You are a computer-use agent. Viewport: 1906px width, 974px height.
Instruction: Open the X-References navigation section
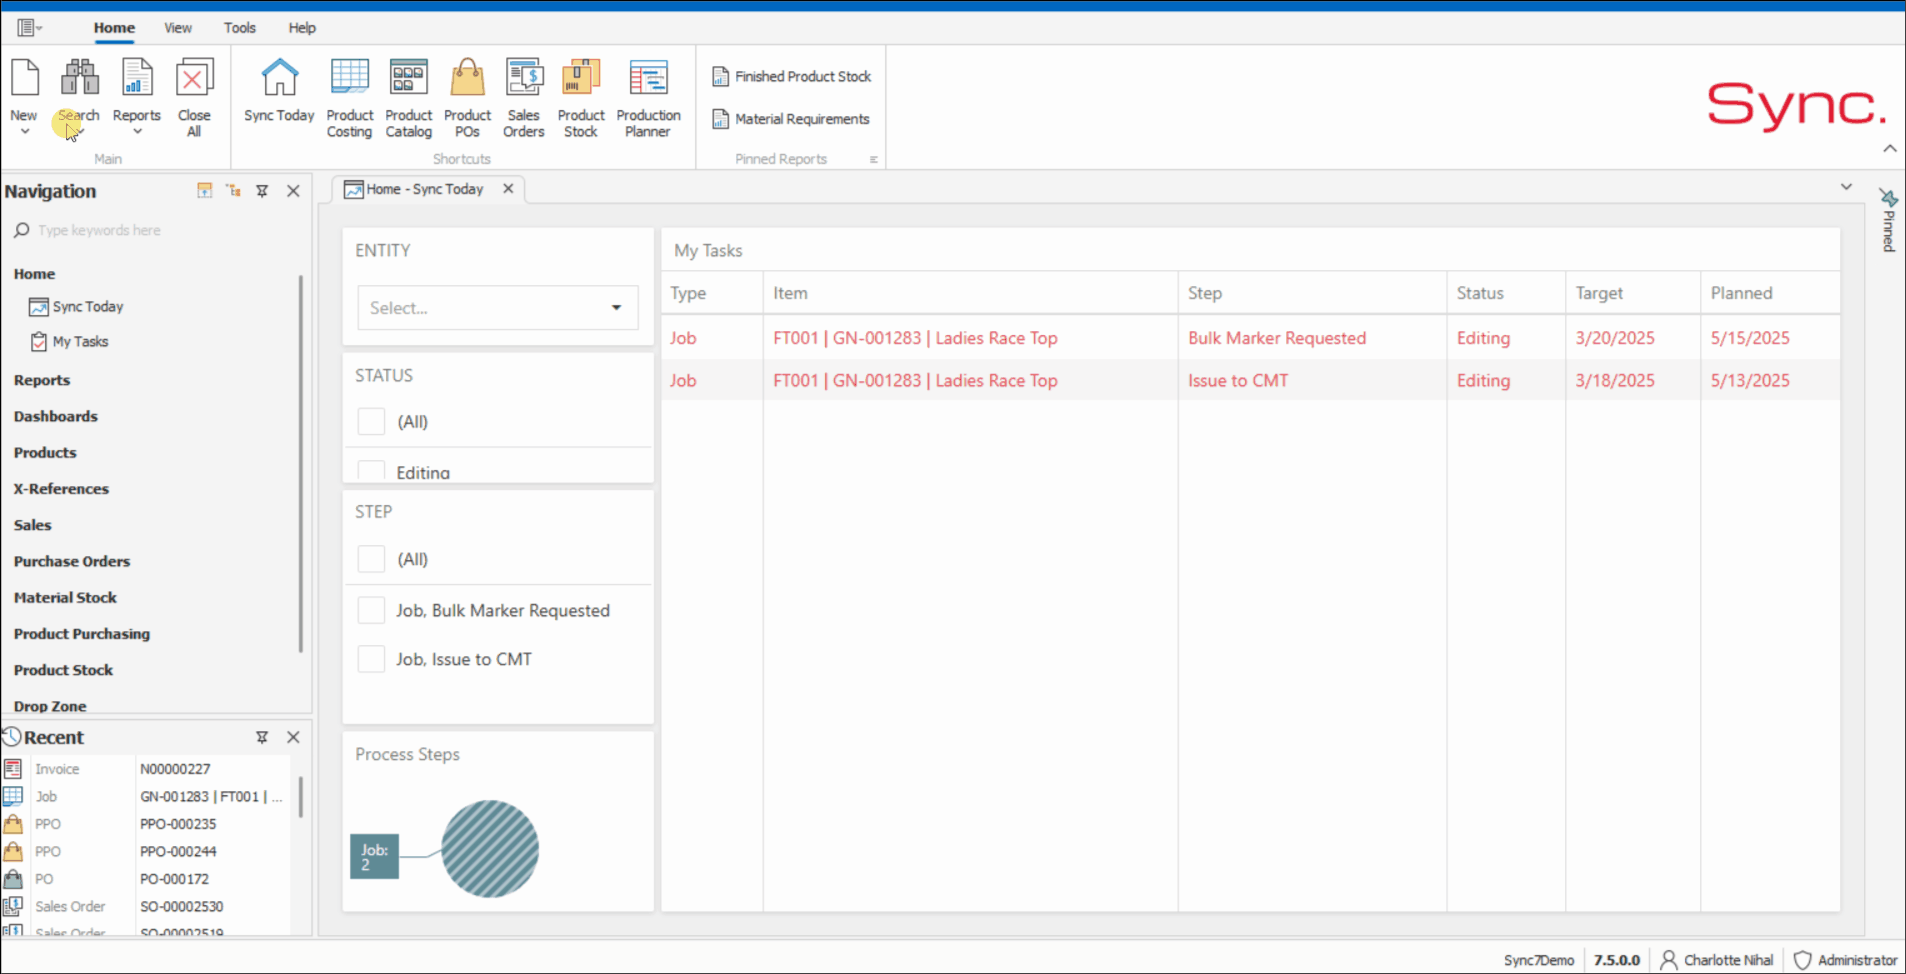(61, 489)
